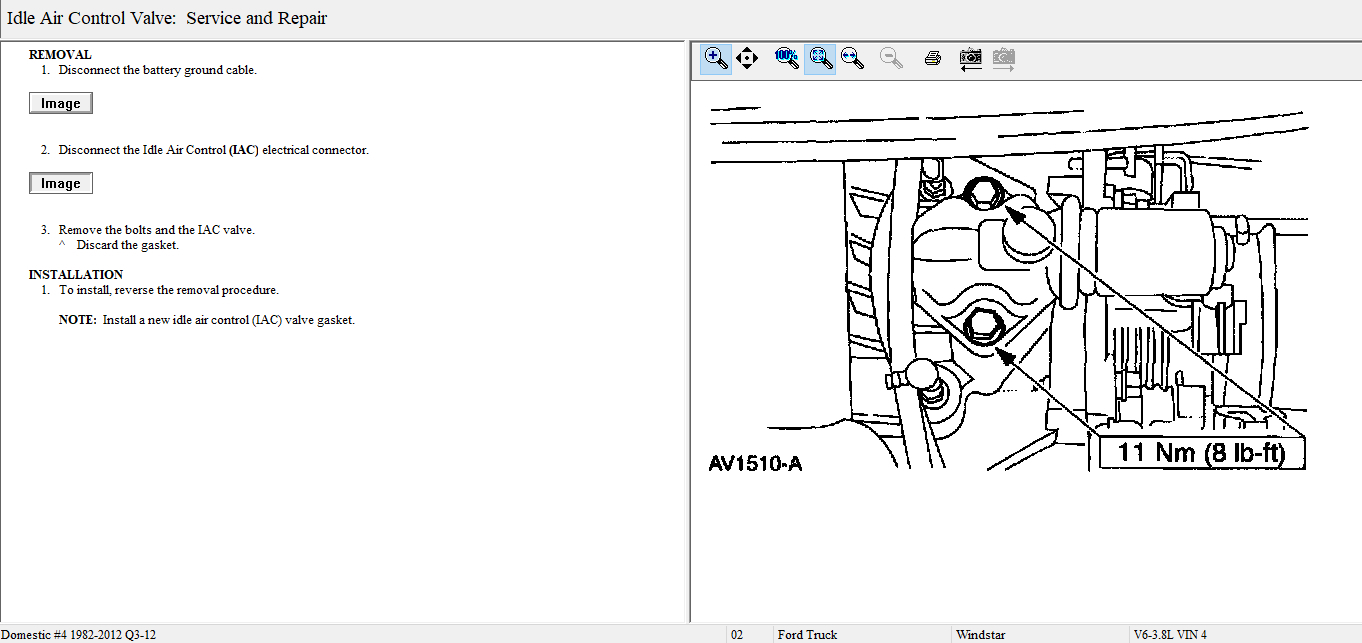Screen dimensions: 1362x643
Task: Click the IAC valve diagram image
Action: click(x=1010, y=290)
